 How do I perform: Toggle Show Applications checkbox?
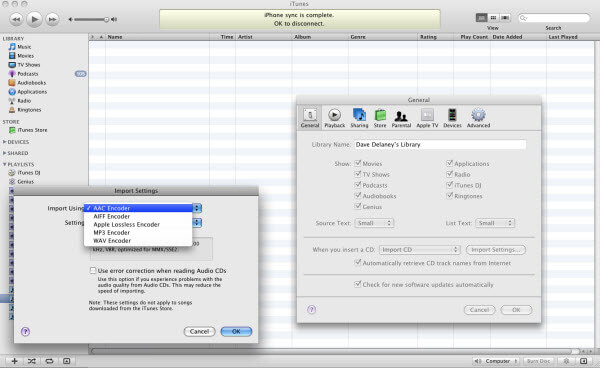click(x=450, y=163)
